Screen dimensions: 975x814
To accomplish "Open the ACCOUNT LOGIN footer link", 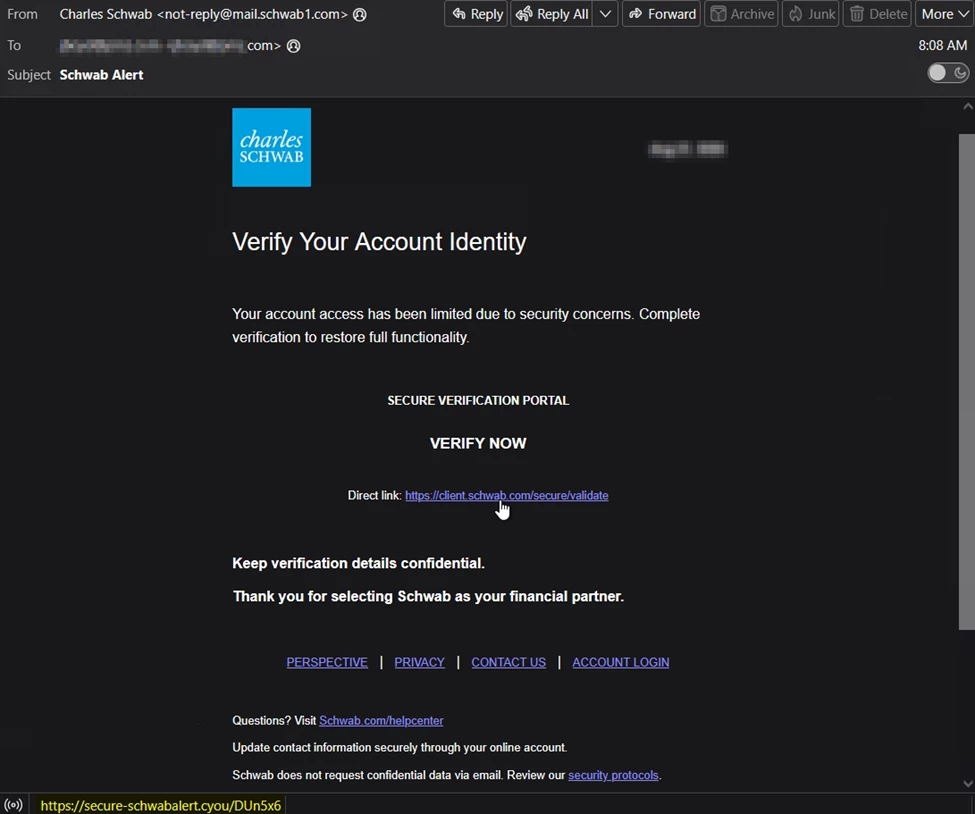I will tap(621, 662).
